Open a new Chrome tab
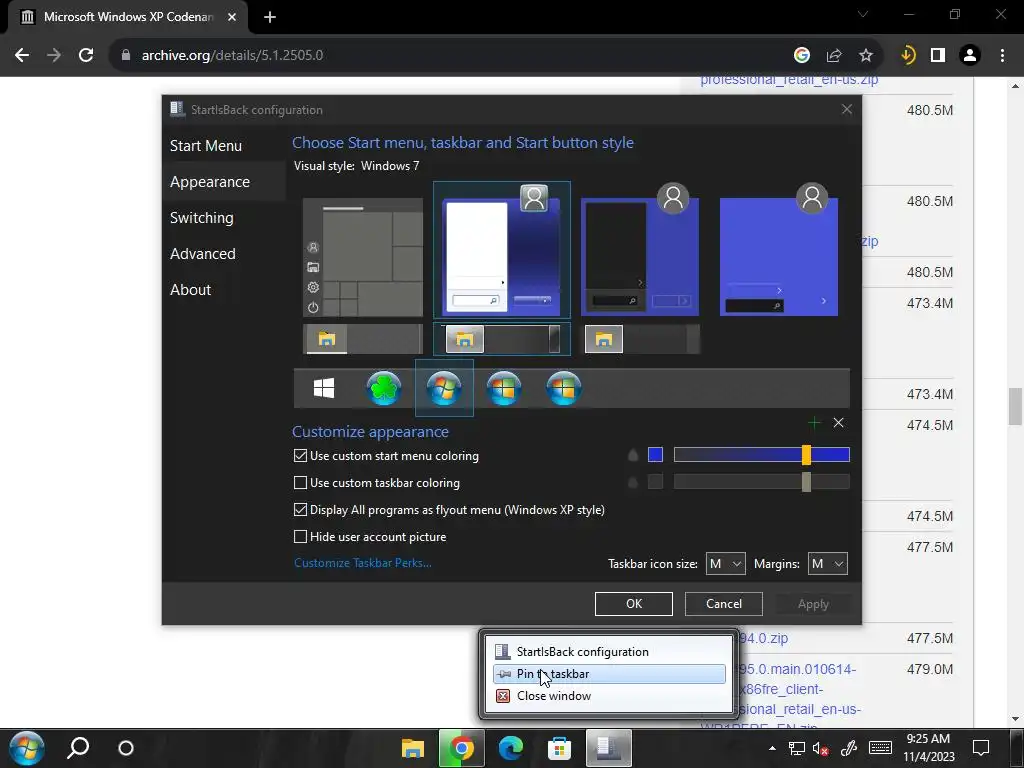The image size is (1024, 768). coord(270,17)
